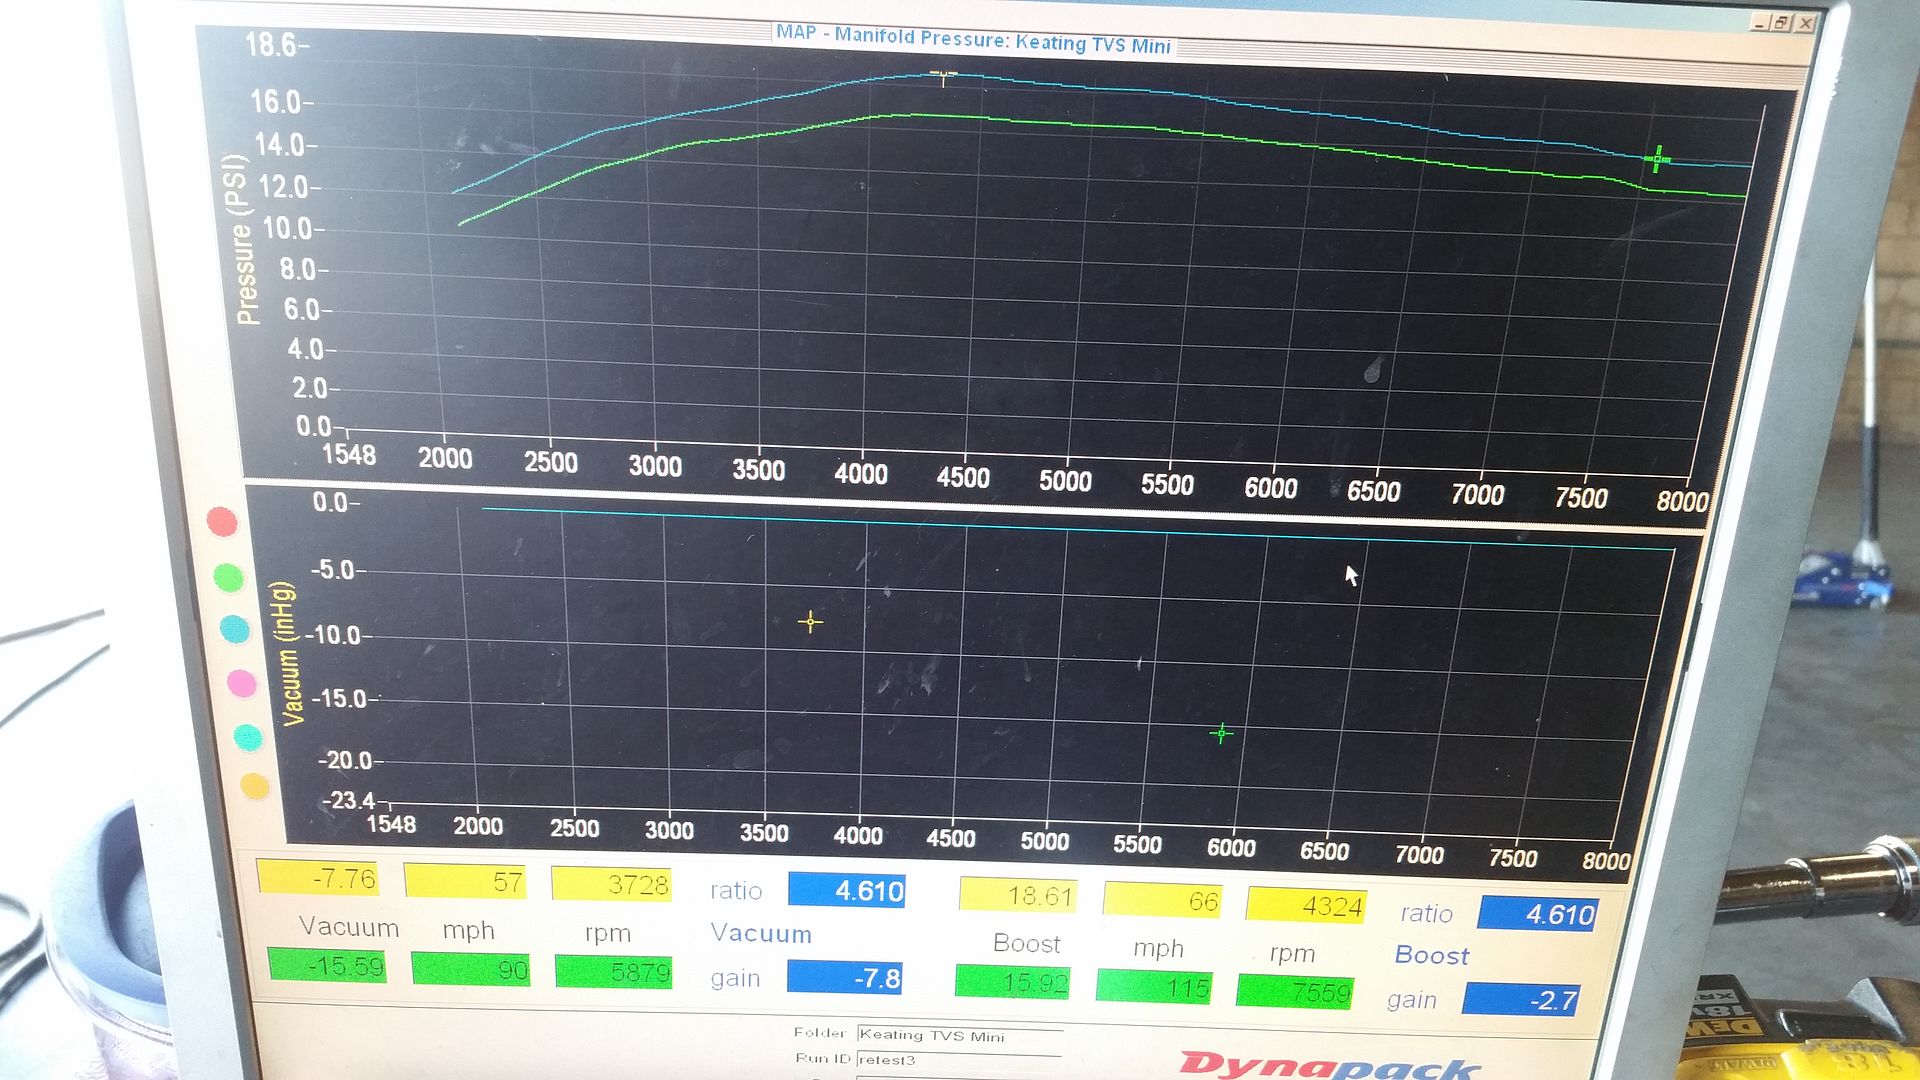The image size is (1920, 1080).
Task: Click the red circle trace indicator
Action: pos(222,521)
